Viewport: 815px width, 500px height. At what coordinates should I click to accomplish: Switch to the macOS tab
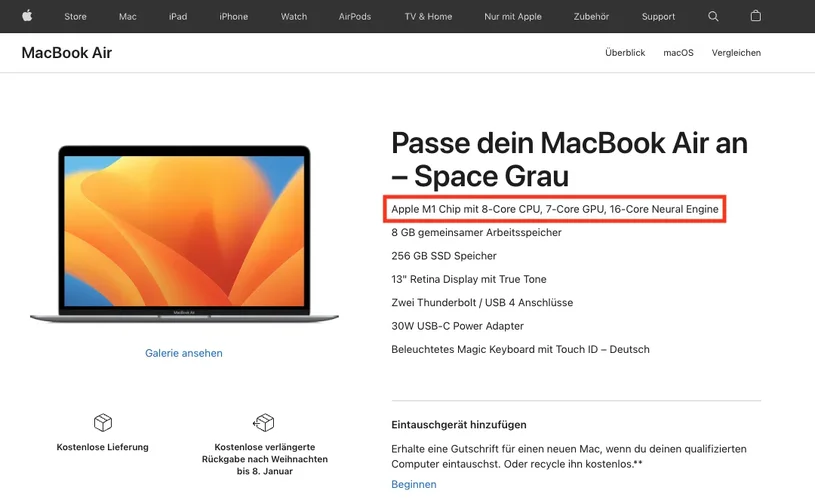coord(678,52)
